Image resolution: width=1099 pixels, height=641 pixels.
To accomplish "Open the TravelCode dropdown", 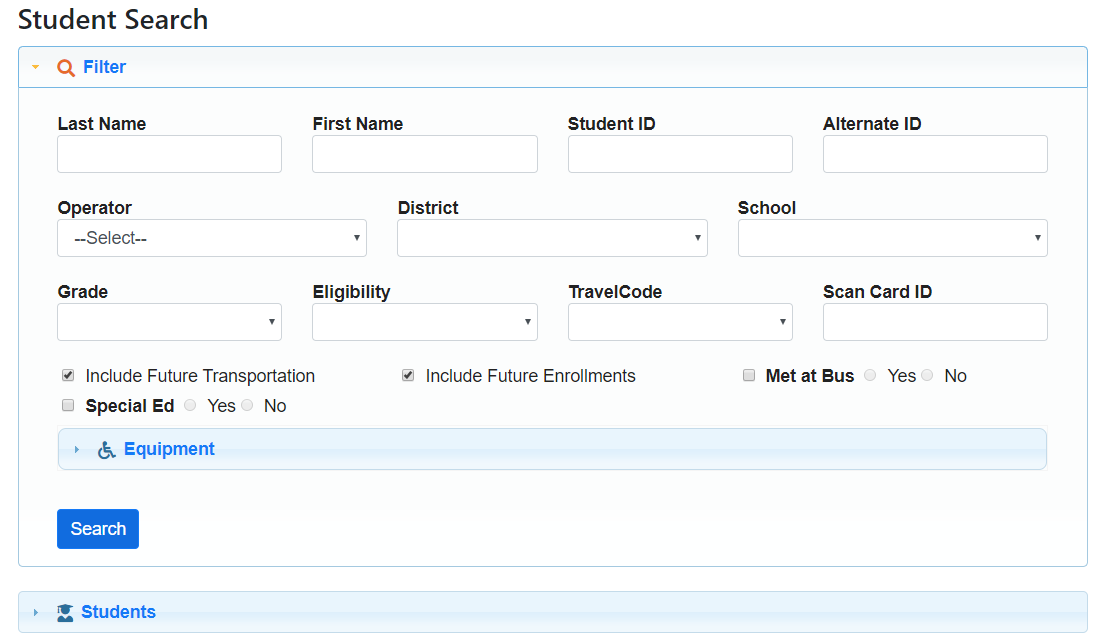I will pos(680,322).
